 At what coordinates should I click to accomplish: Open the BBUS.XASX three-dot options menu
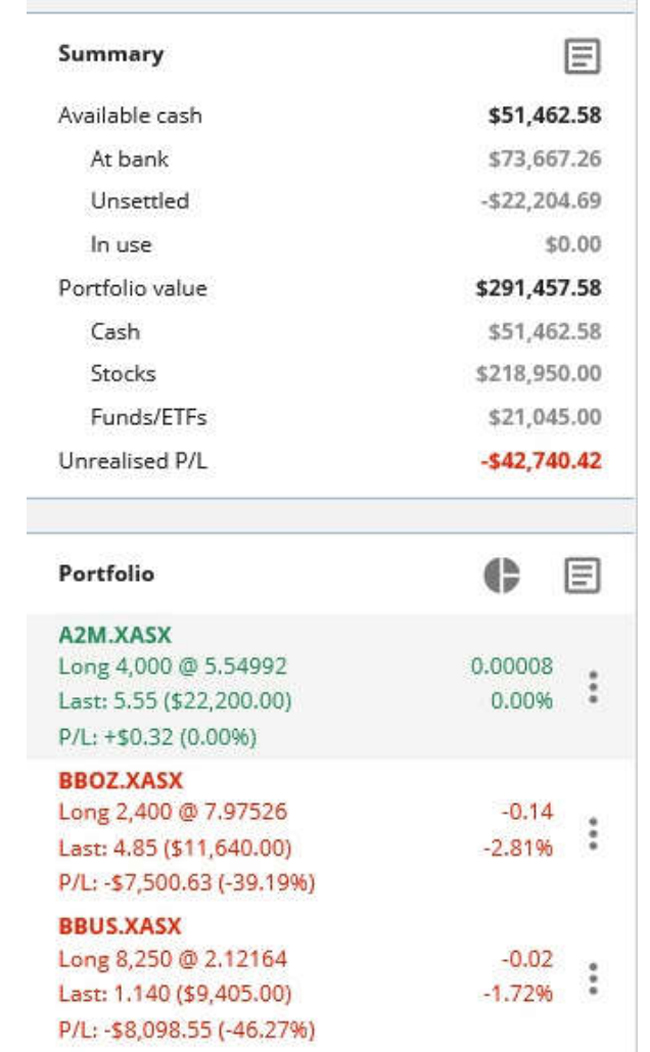[593, 978]
